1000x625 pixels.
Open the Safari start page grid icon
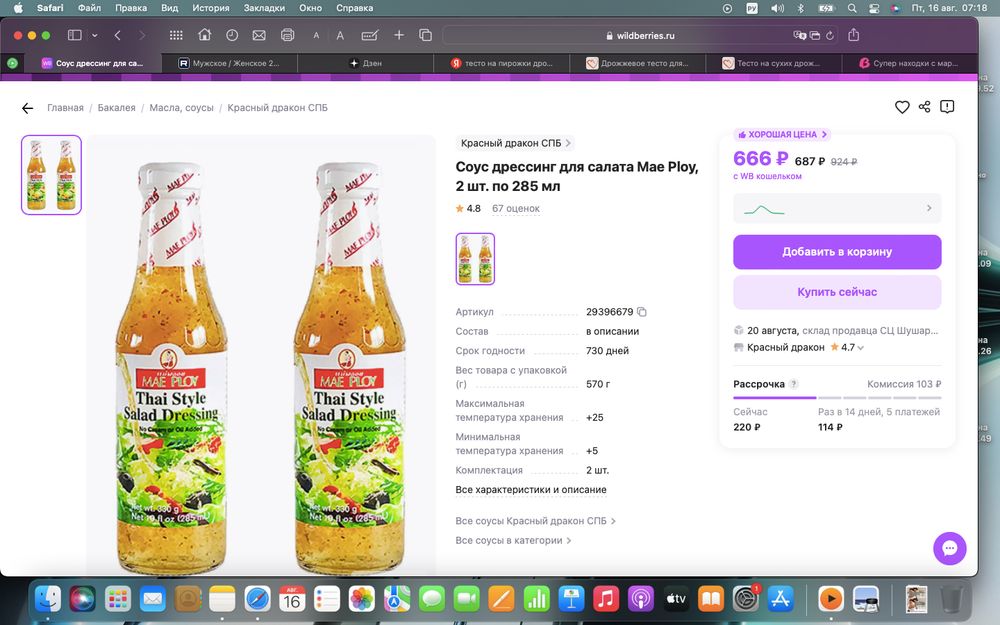(x=176, y=36)
